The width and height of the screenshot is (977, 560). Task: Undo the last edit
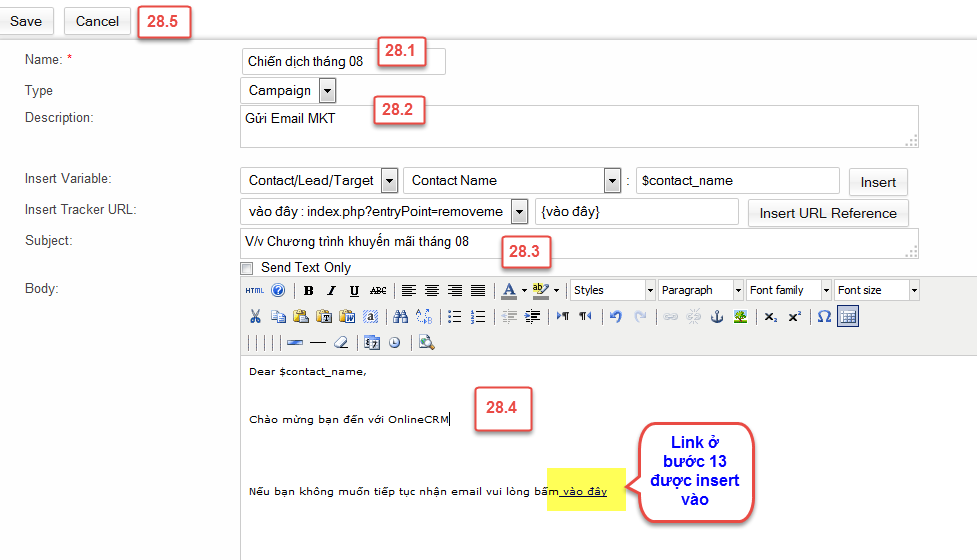pos(616,316)
